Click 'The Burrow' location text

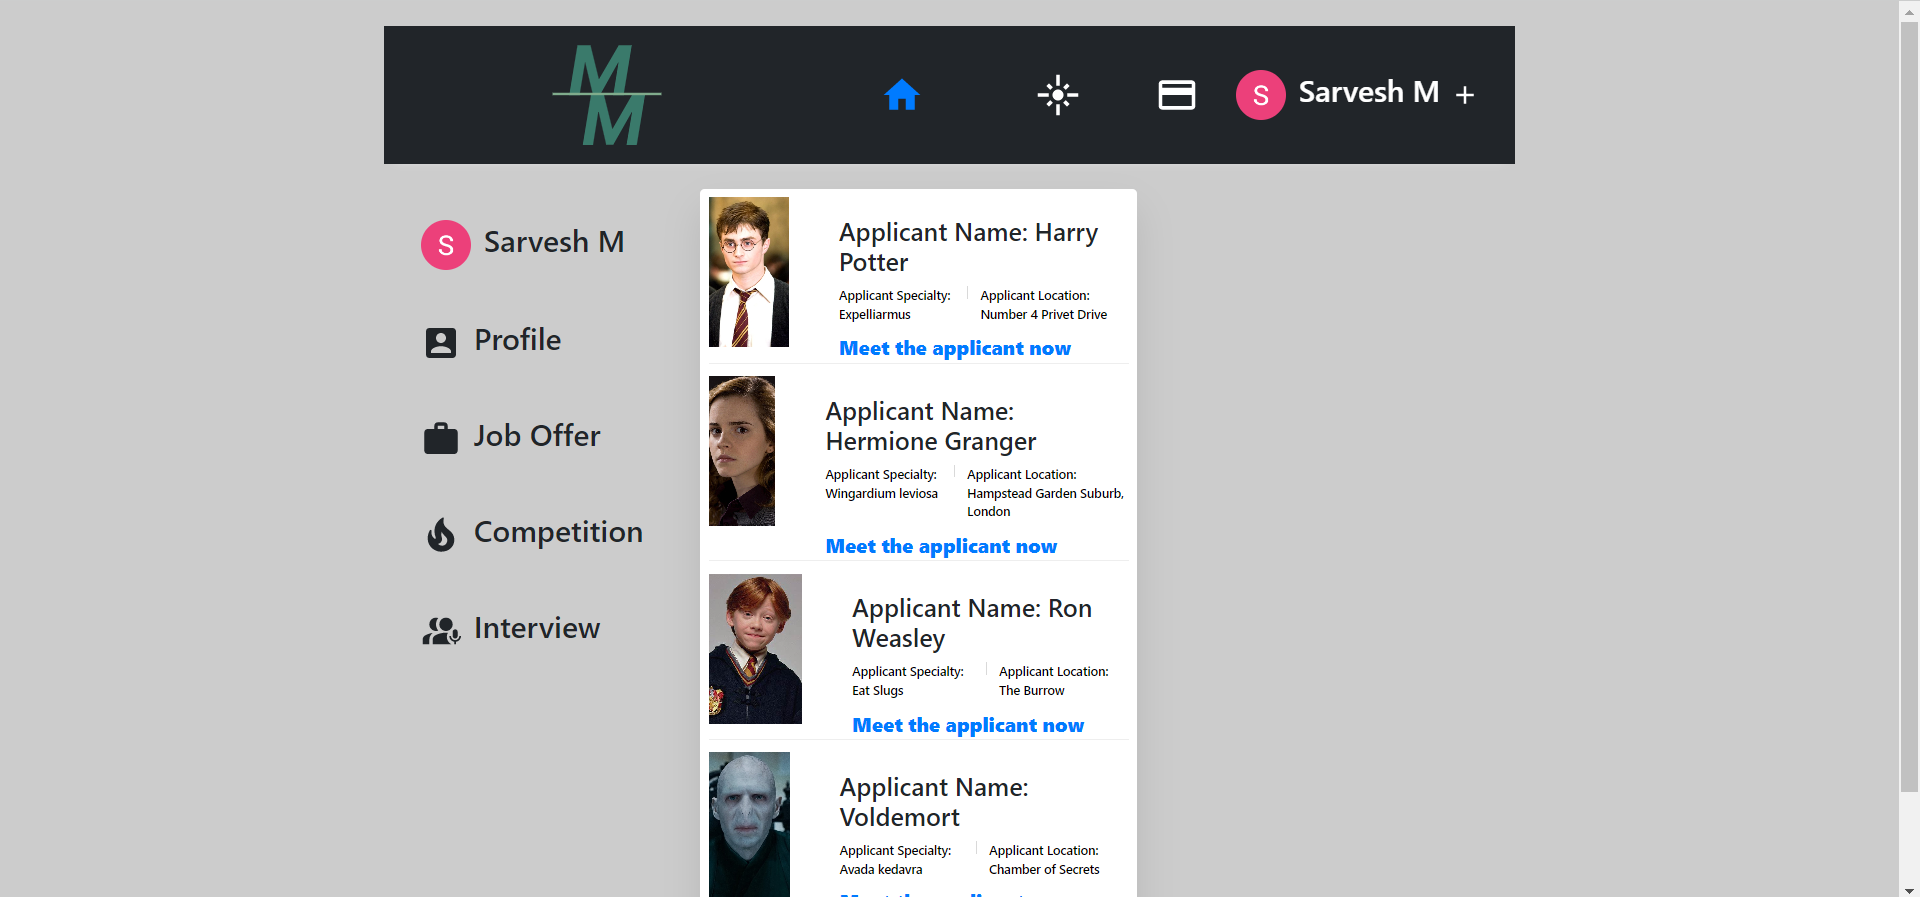point(1032,690)
